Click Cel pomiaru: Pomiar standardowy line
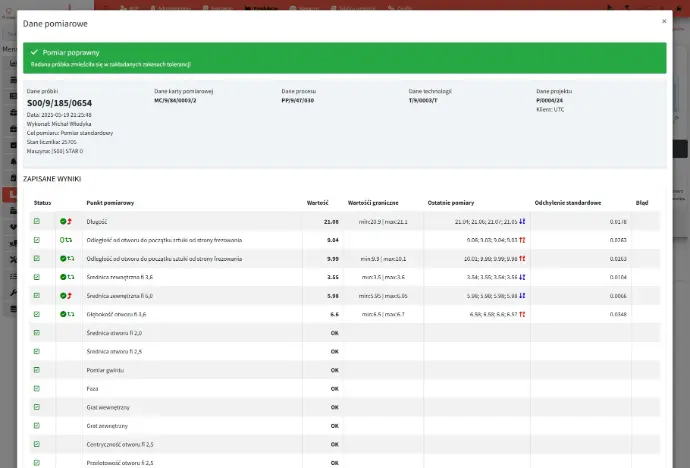The height and width of the screenshot is (468, 690). click(70, 133)
